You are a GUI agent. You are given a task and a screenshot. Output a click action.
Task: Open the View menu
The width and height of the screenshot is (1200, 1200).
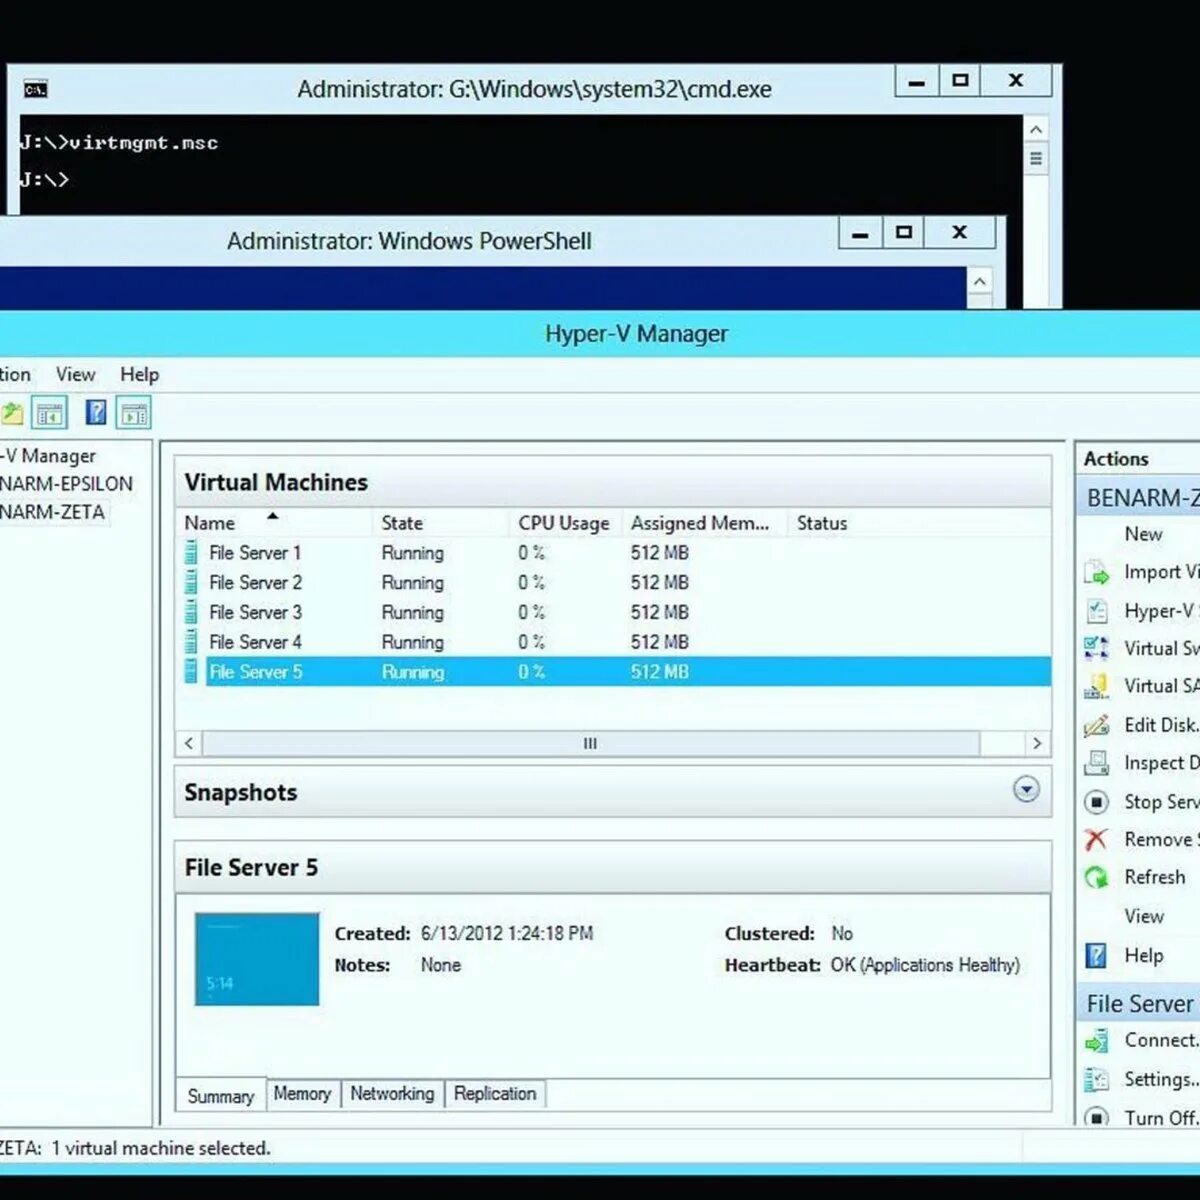pyautogui.click(x=75, y=375)
